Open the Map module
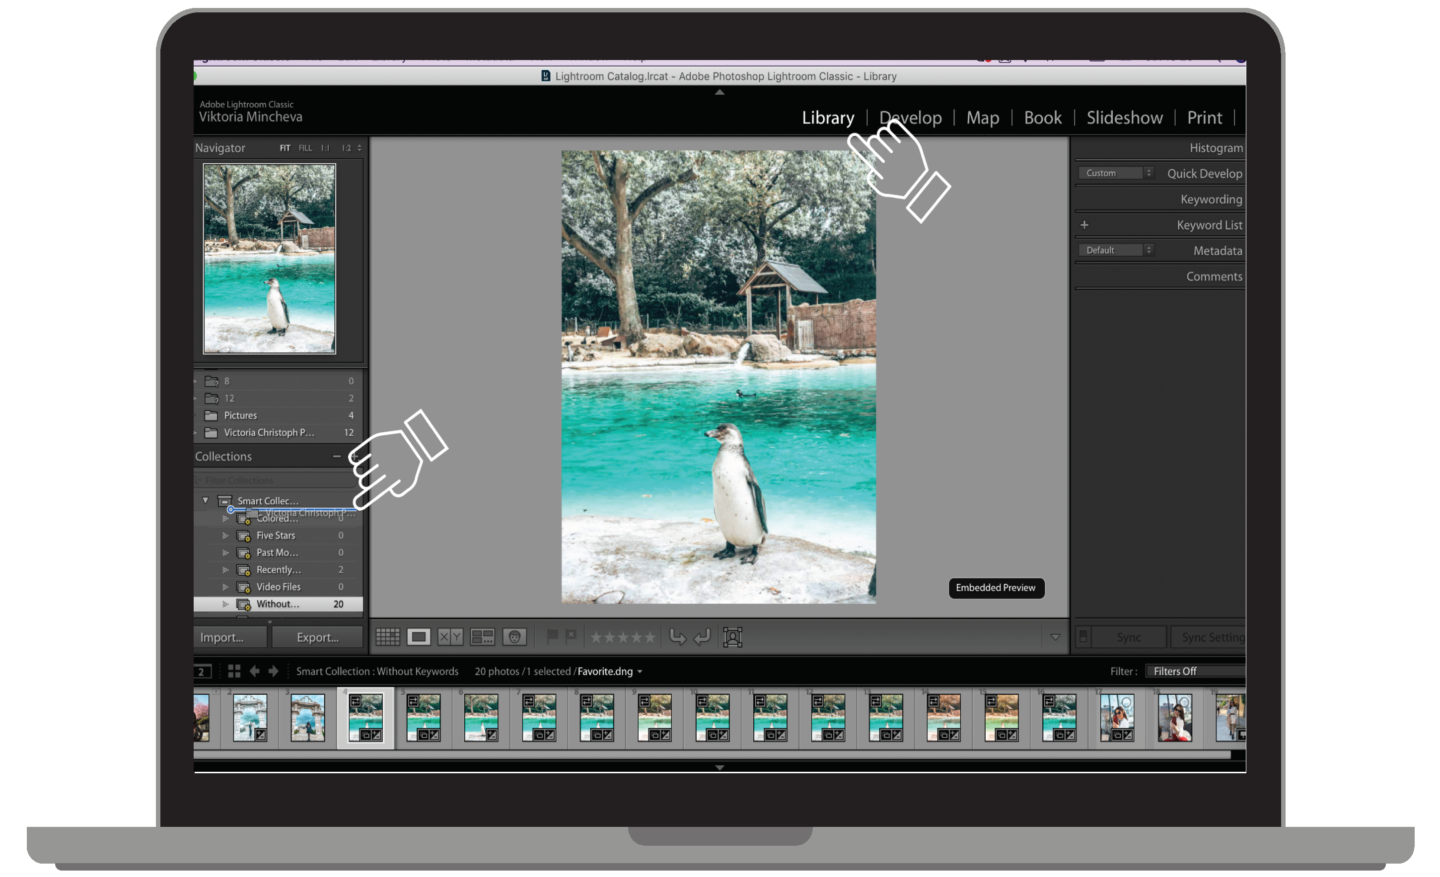Viewport: 1440px width, 877px height. [x=983, y=118]
